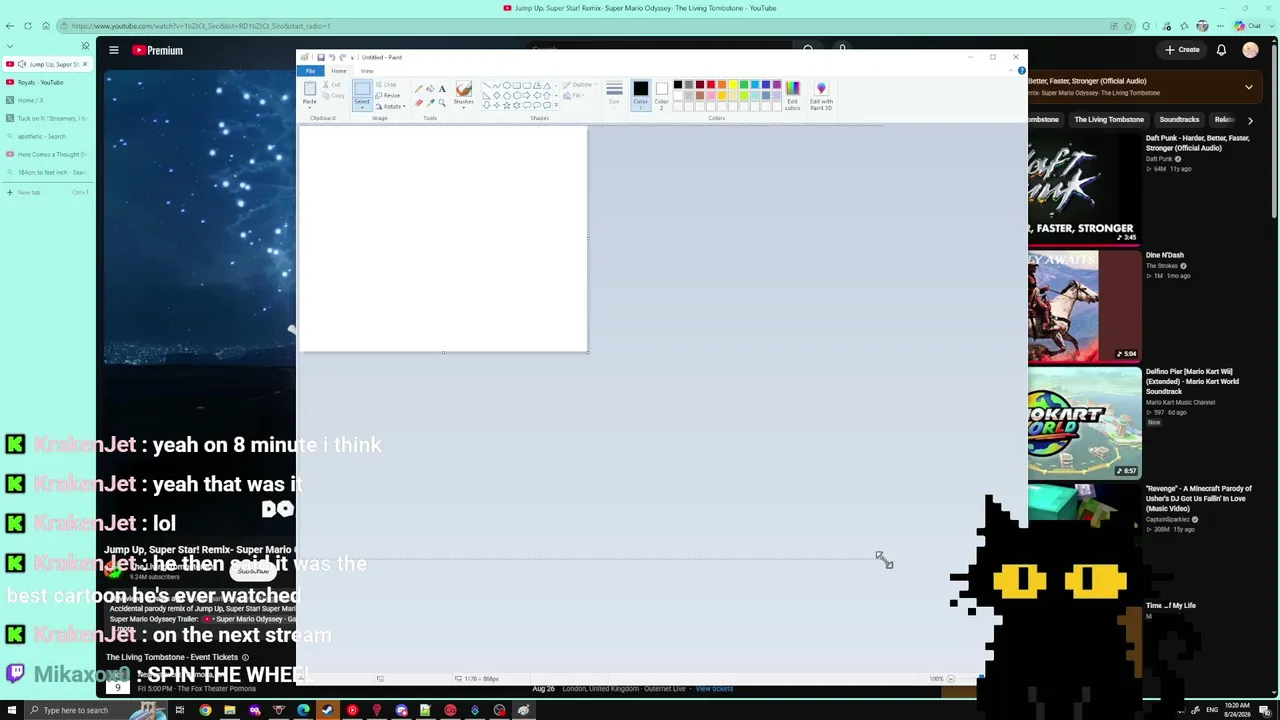Click the Crop button in Paint
Viewport: 1280px width, 720px height.
point(386,85)
